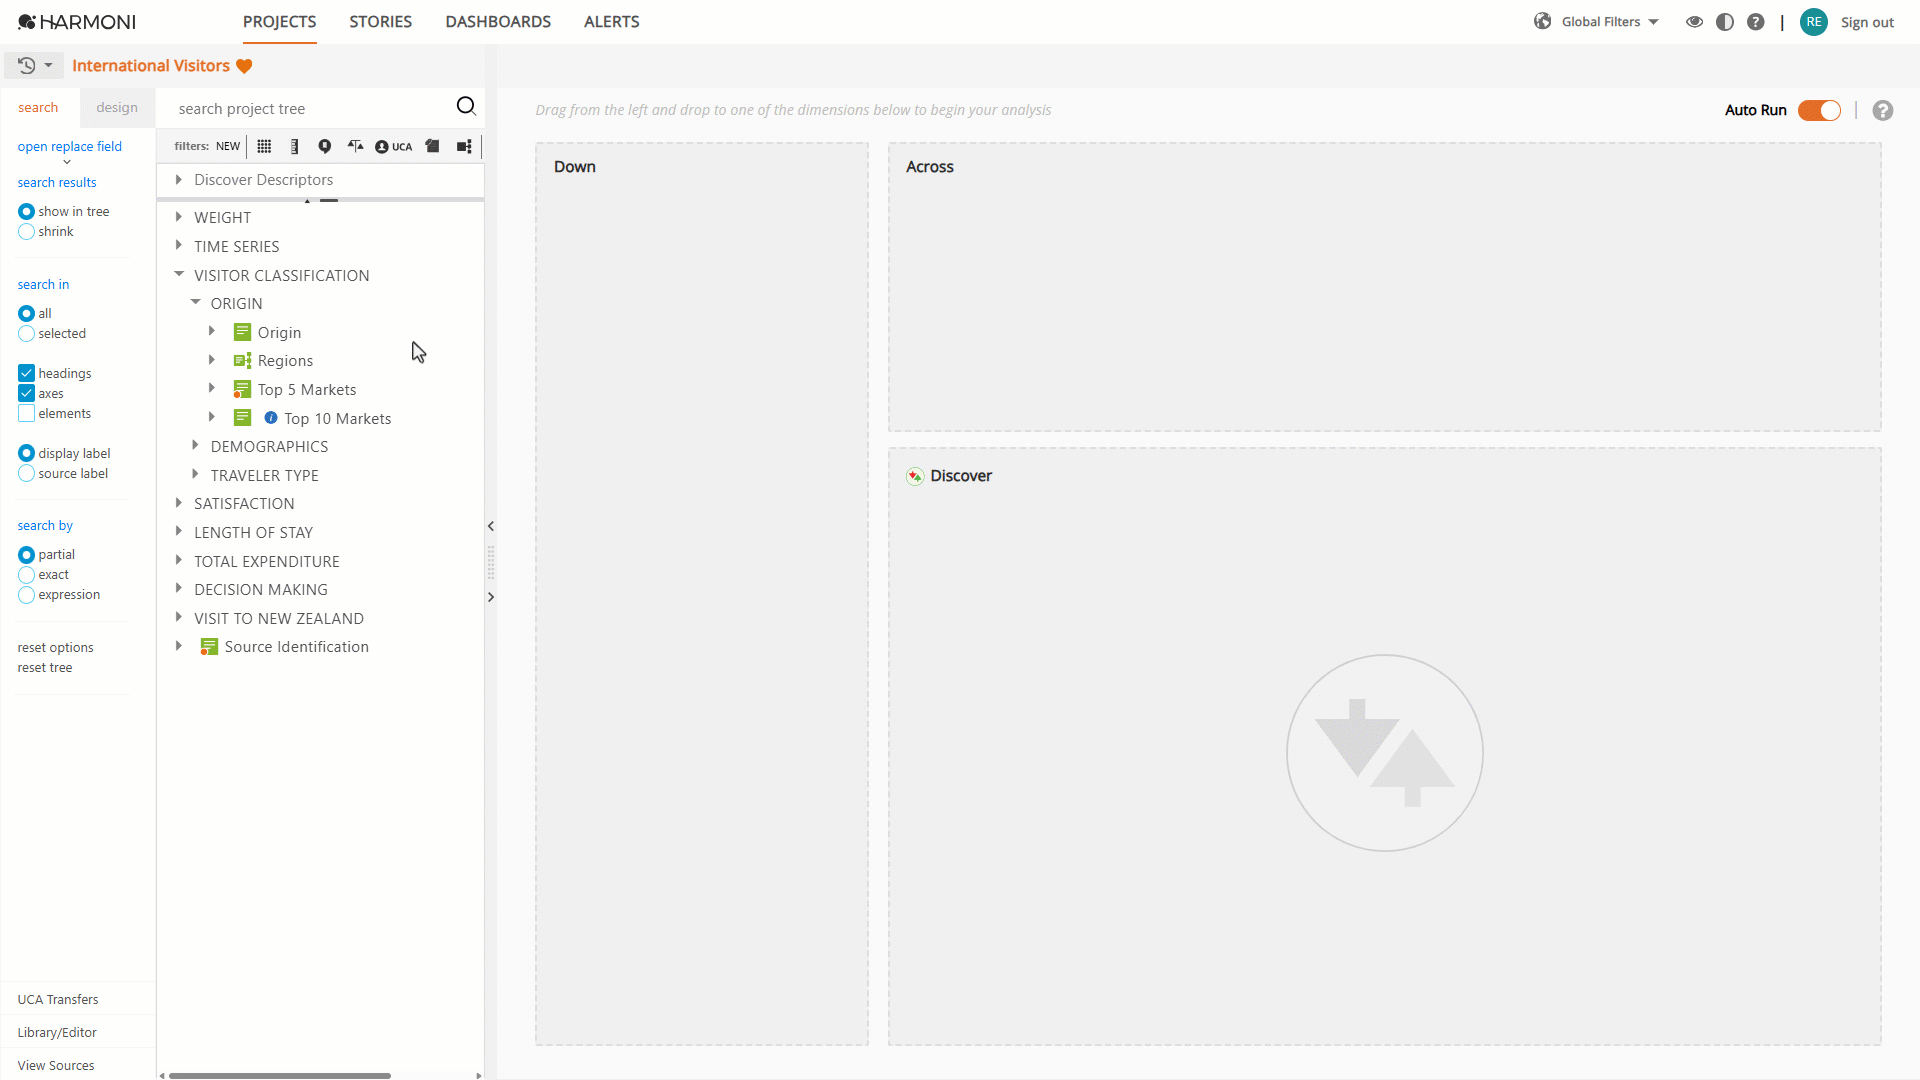Click the Global Filters globe icon

[x=1543, y=21]
